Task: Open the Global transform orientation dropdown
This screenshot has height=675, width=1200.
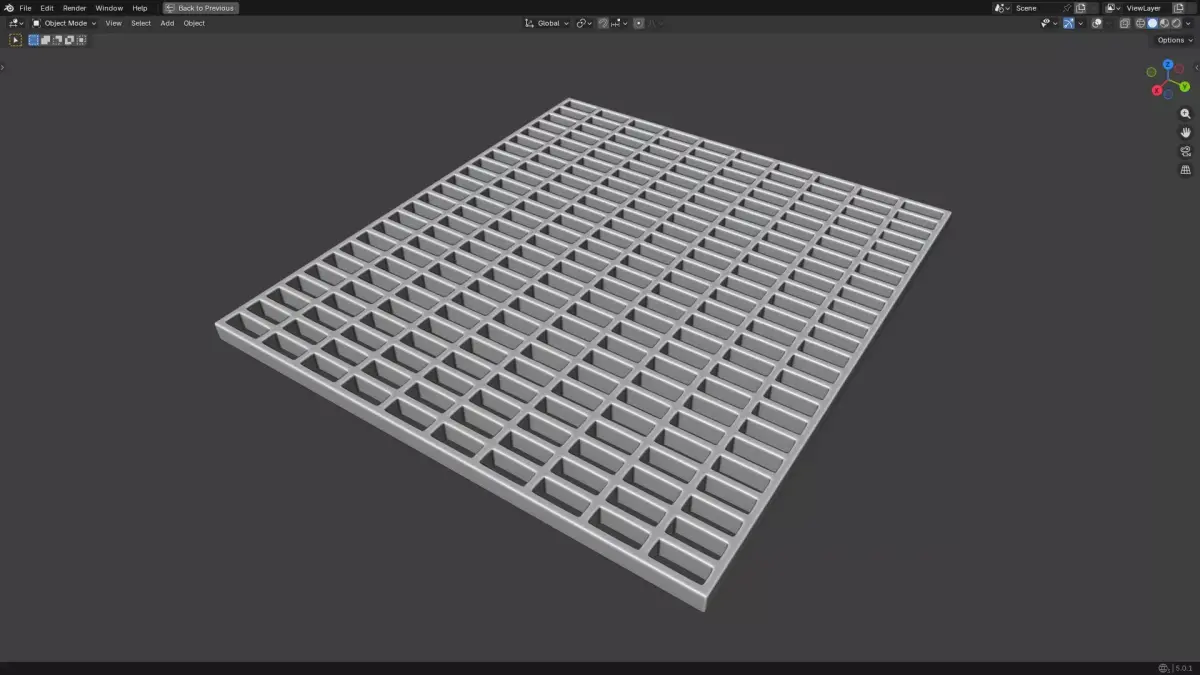Action: point(547,23)
